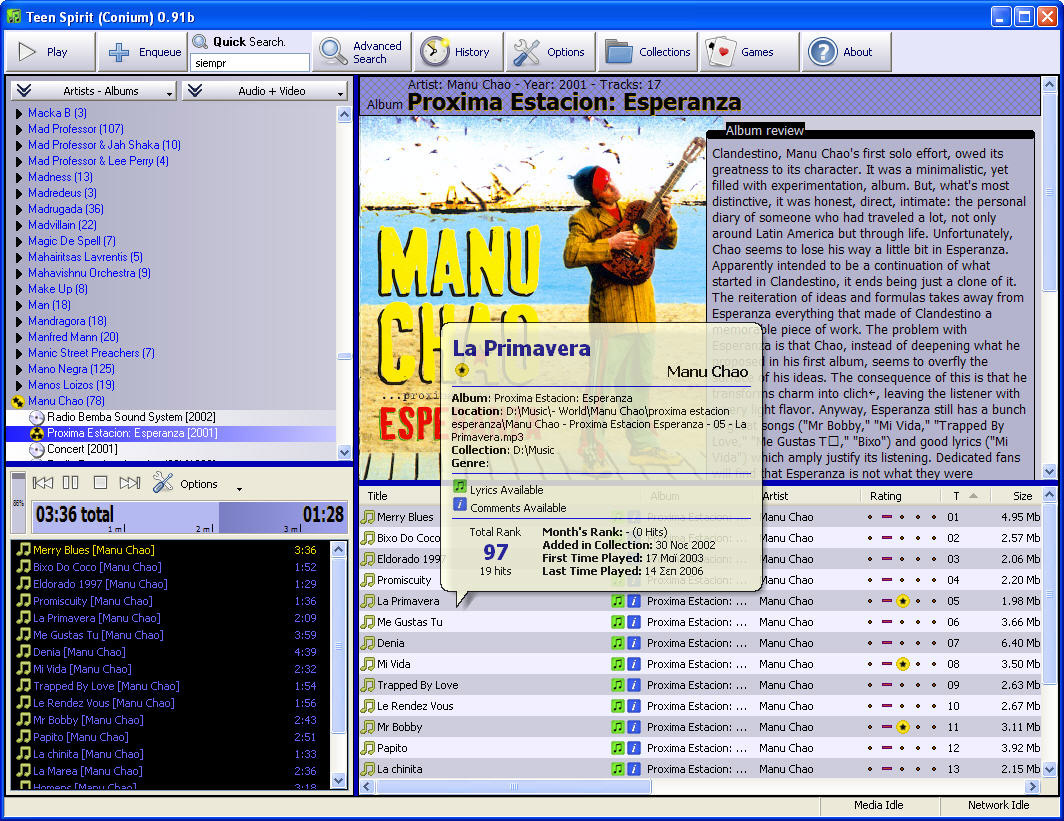Expand the Mad Professor (107) node
This screenshot has height=821, width=1064.
point(19,129)
